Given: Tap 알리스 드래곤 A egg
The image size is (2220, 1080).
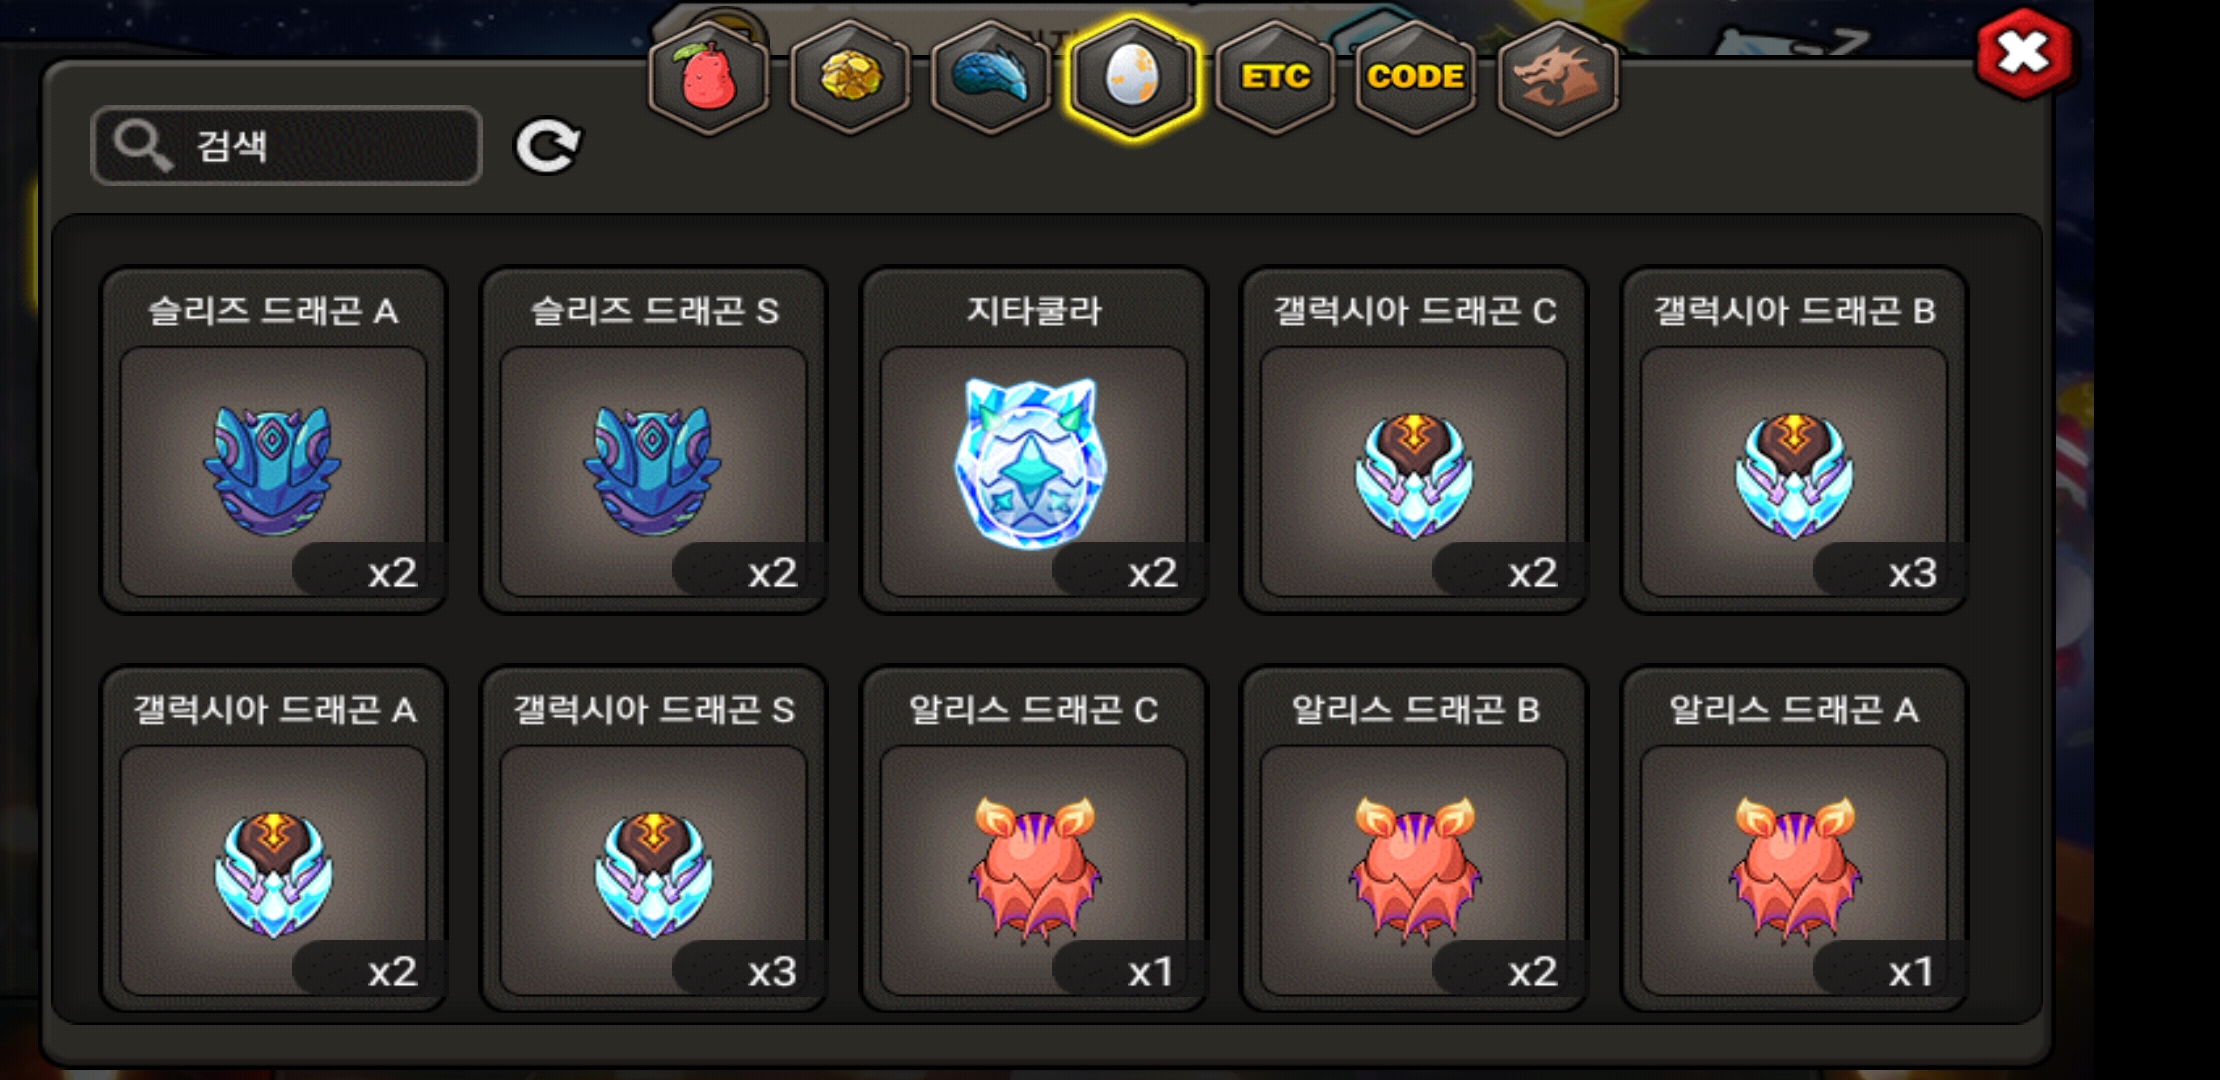Looking at the screenshot, I should coord(1794,839).
